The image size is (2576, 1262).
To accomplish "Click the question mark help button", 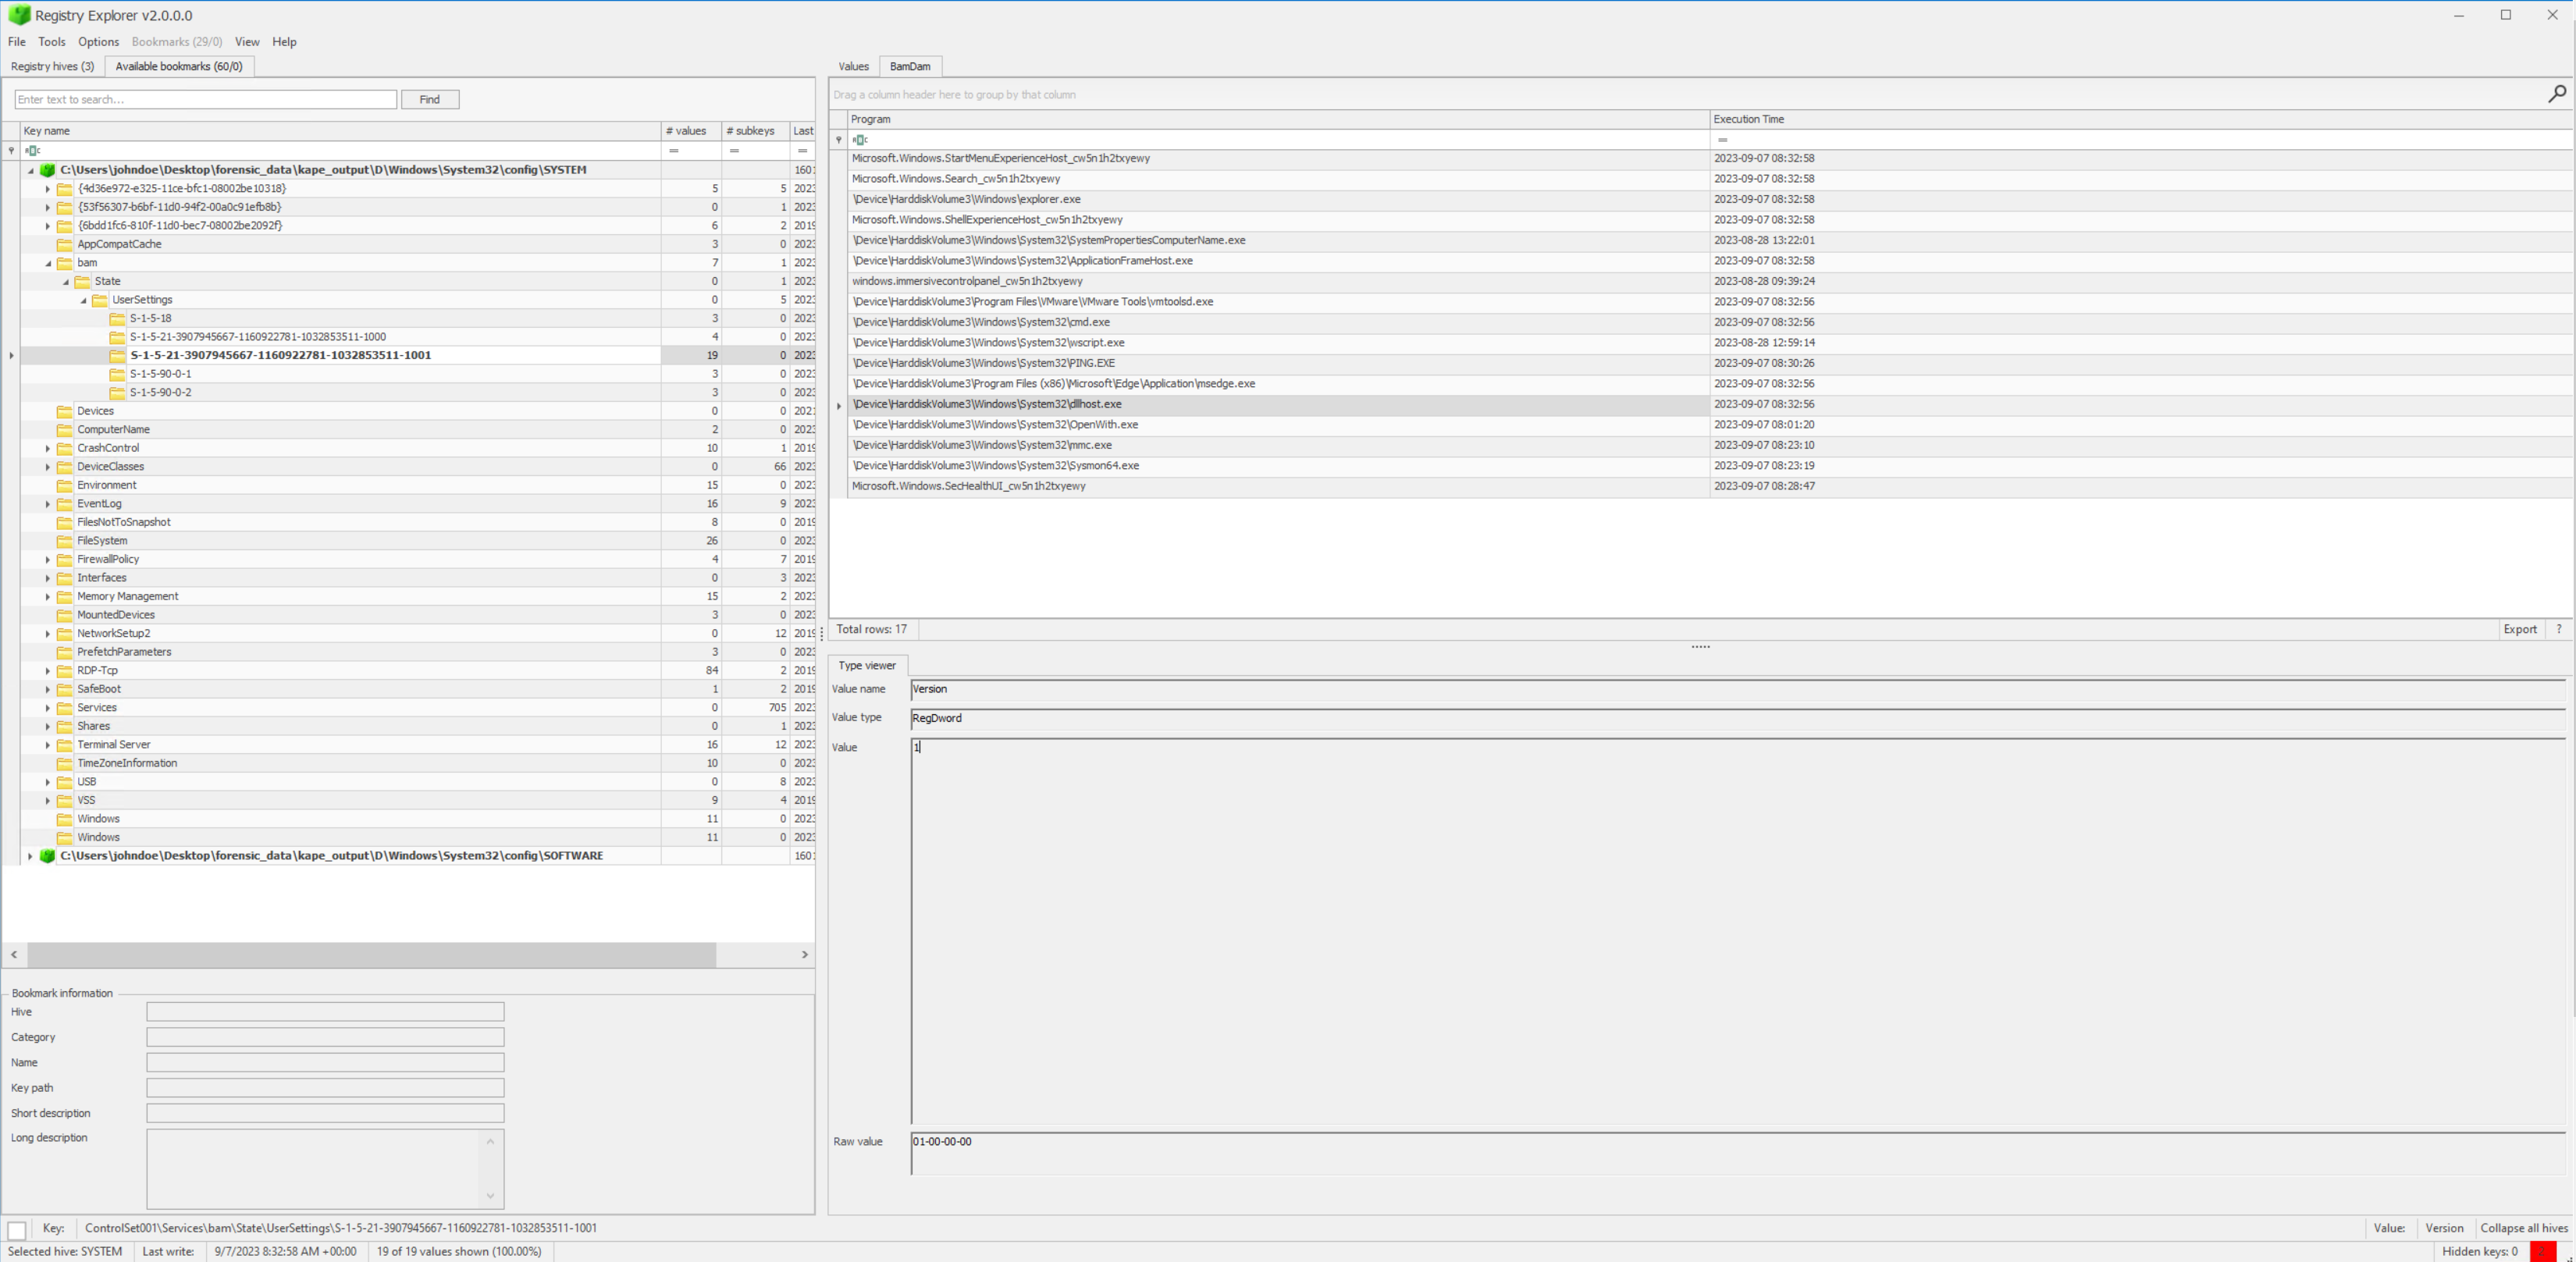I will [x=2558, y=629].
